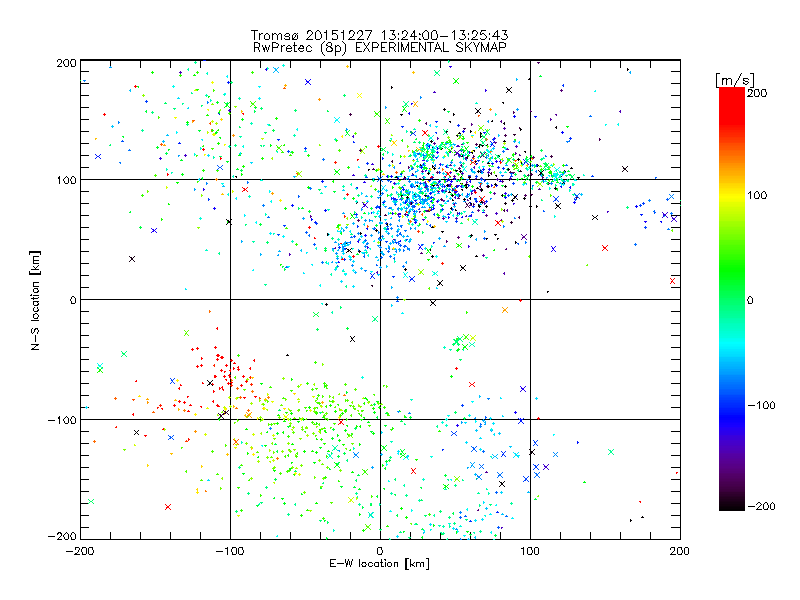Click the plot title 'Tromsø 20151227 13:24:00-13:25:43'

point(380,35)
